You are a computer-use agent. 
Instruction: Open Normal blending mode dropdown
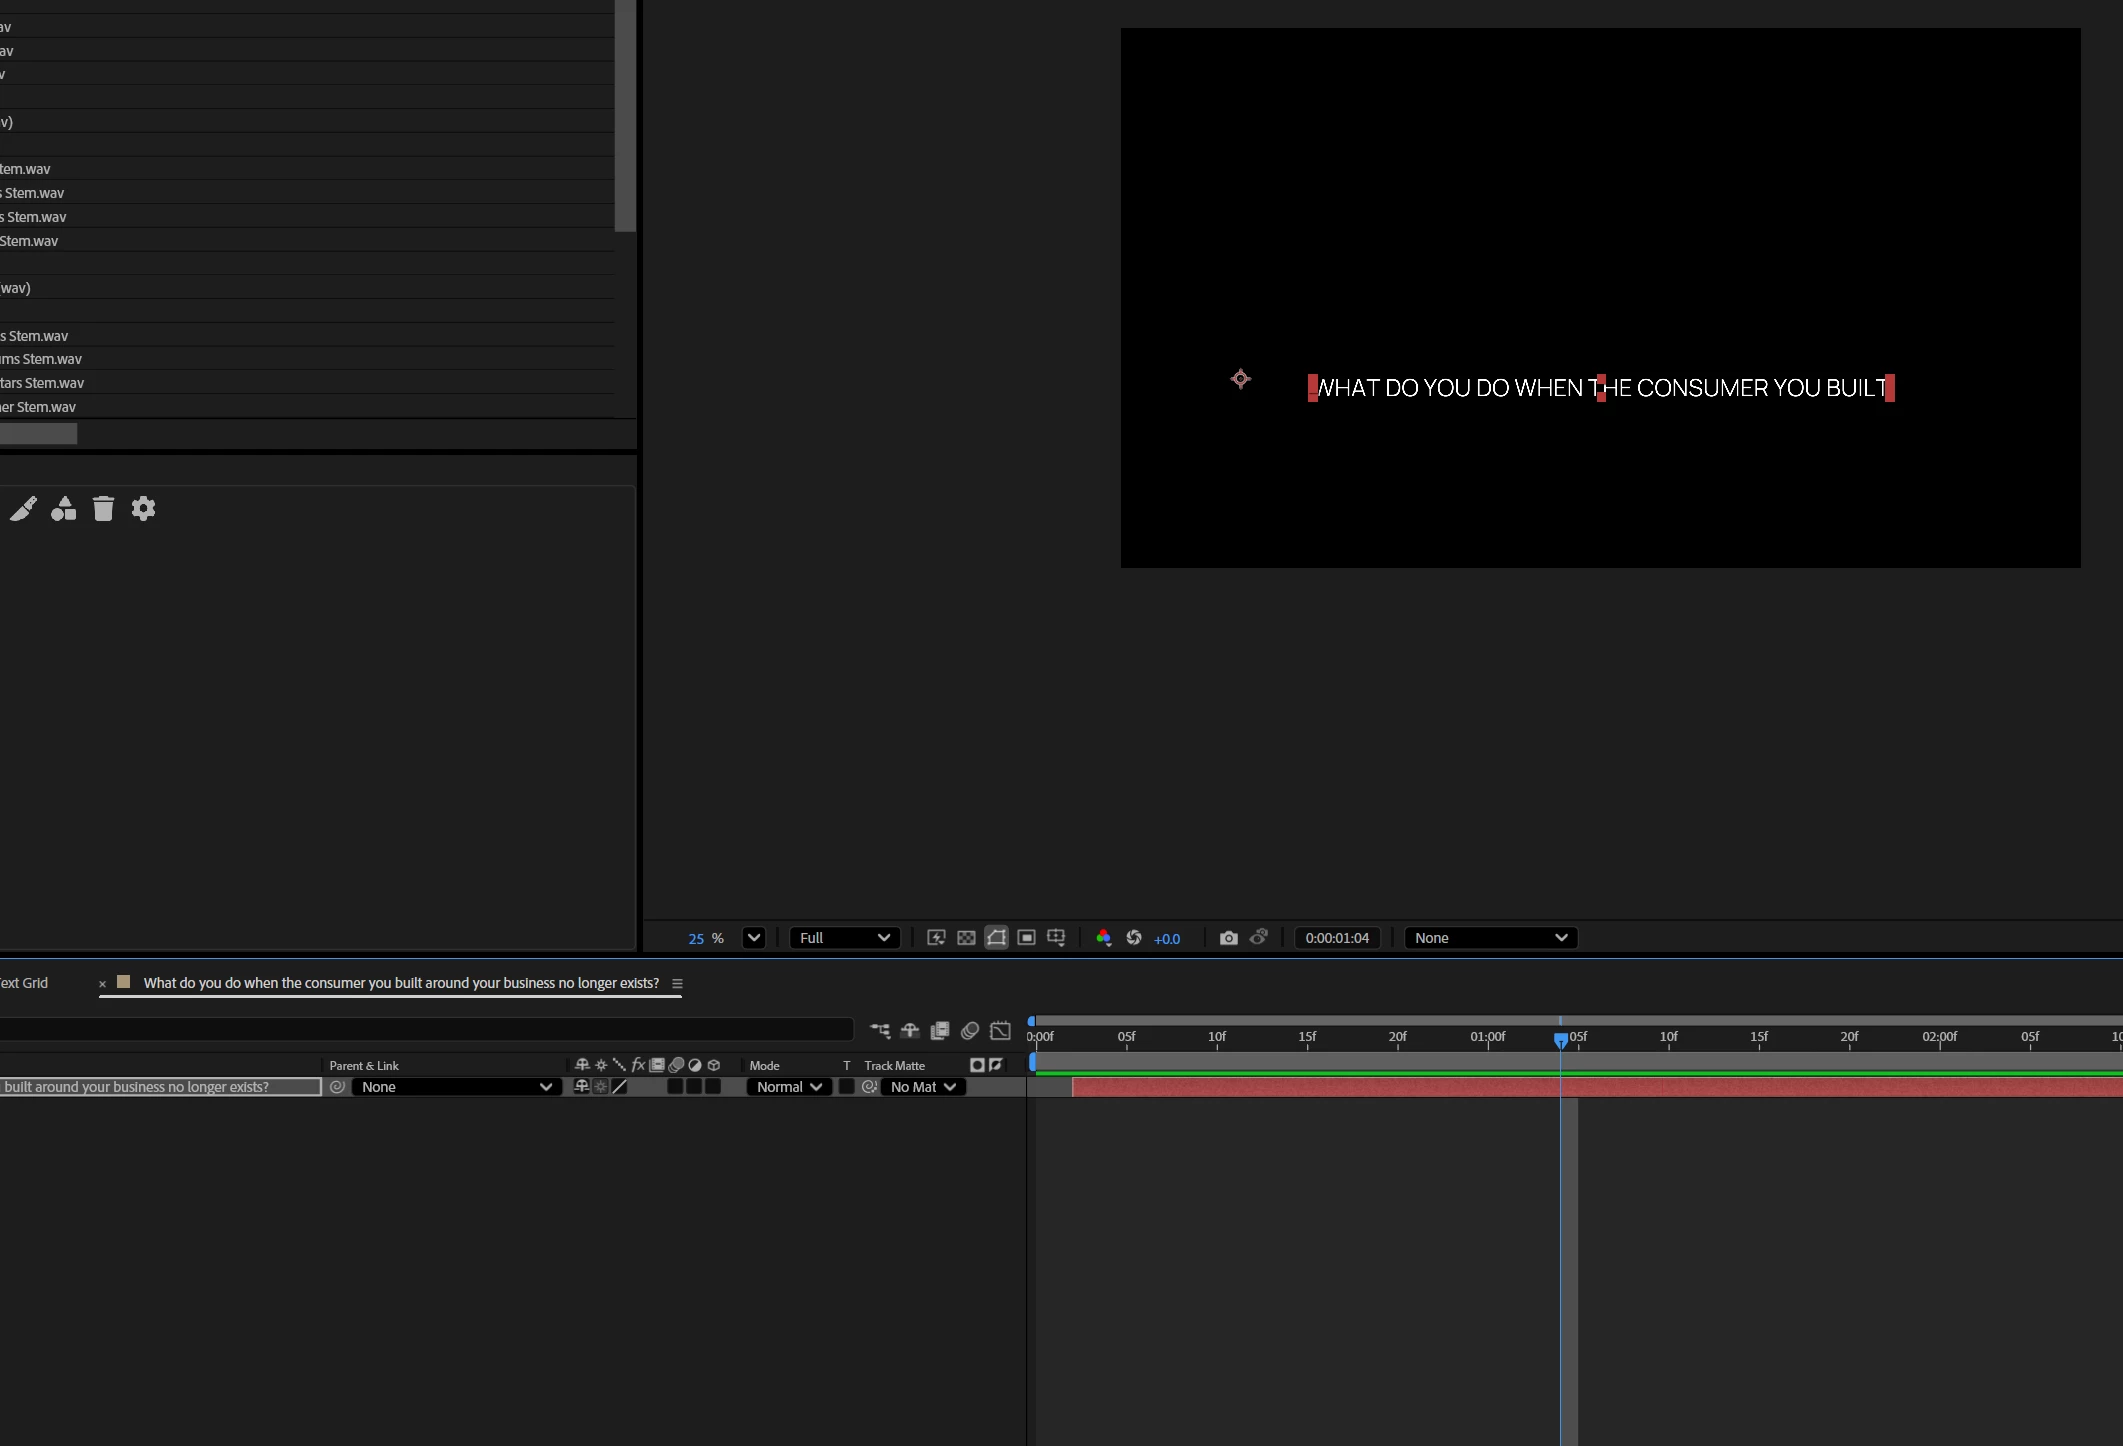click(x=789, y=1087)
